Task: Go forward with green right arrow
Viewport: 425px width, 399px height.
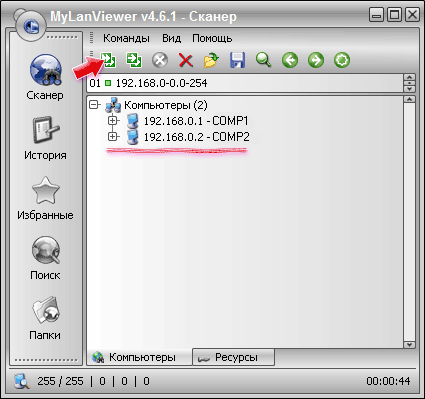Action: tap(316, 61)
